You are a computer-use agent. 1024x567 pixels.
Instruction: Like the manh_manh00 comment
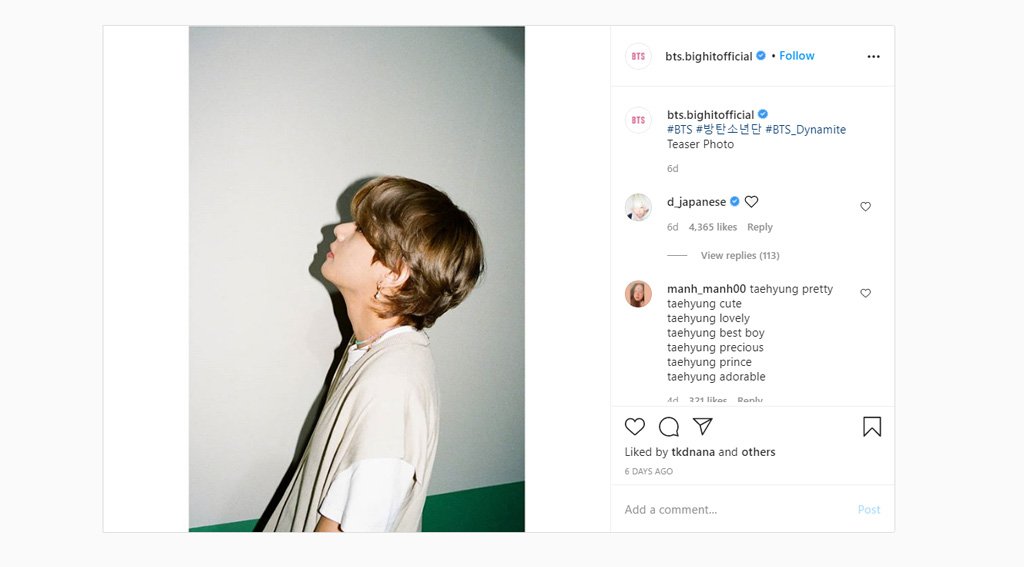(x=866, y=293)
